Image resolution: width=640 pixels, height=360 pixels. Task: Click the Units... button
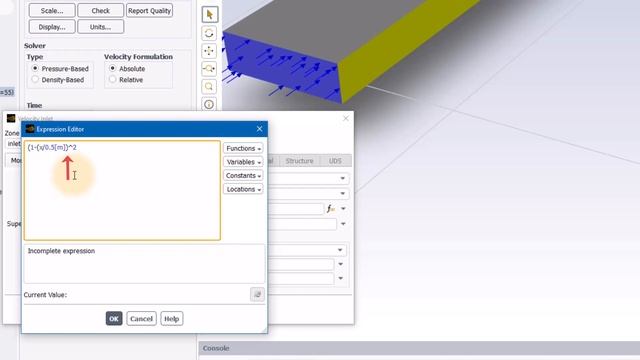(100, 27)
